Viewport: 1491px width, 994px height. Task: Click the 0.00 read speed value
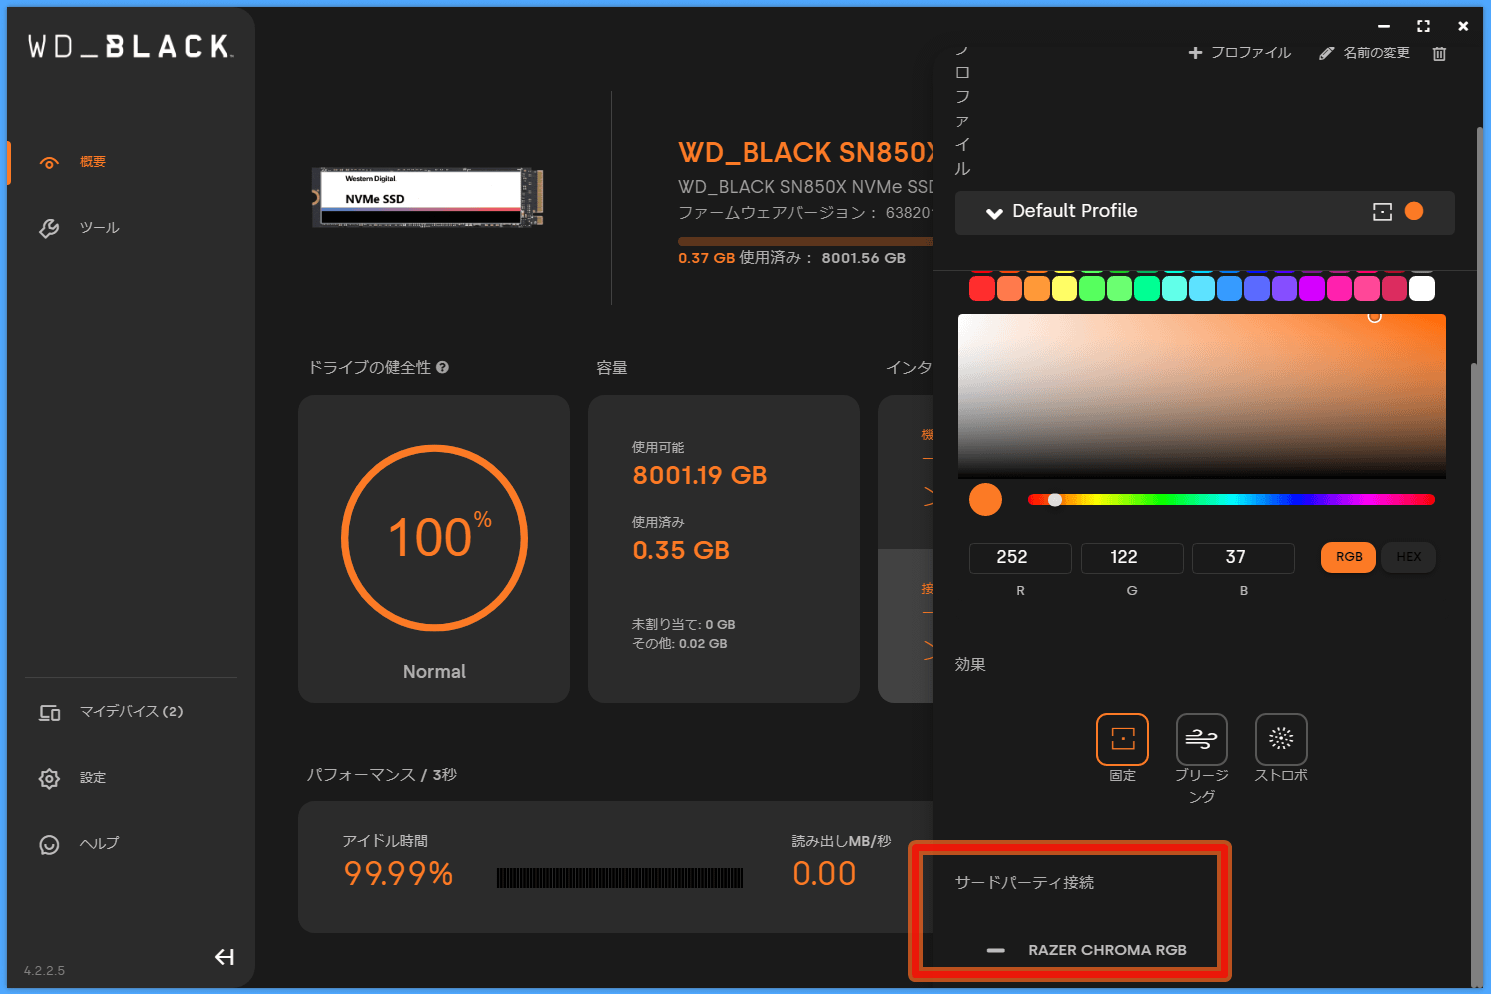coord(824,874)
